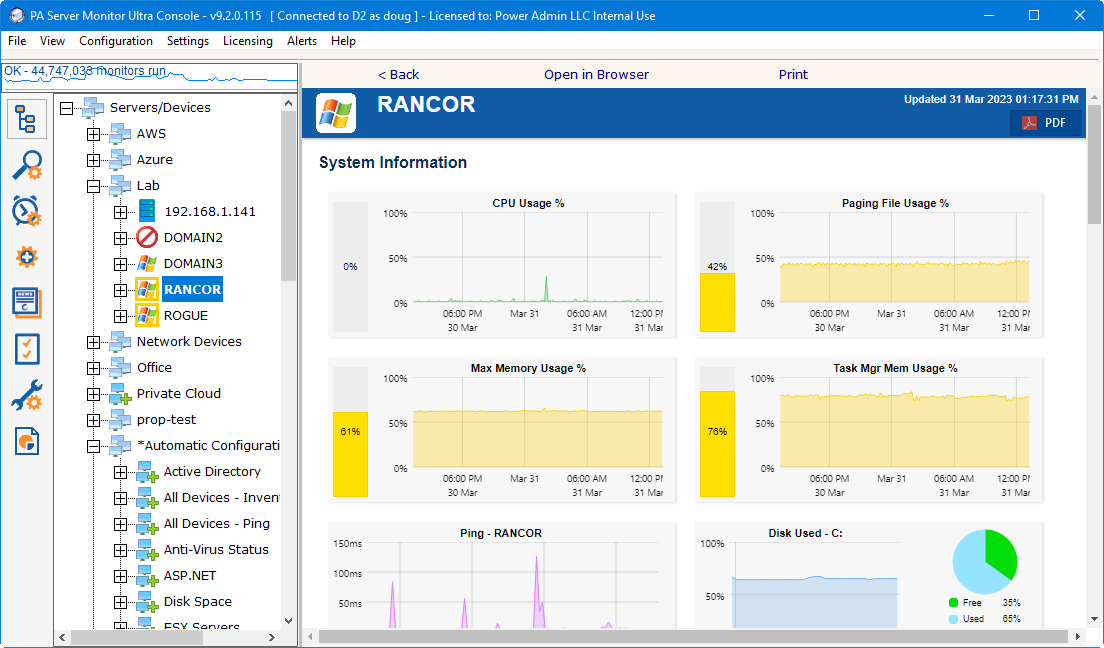This screenshot has height=648, width=1104.
Task: Open the Configuration menu
Action: pos(116,41)
